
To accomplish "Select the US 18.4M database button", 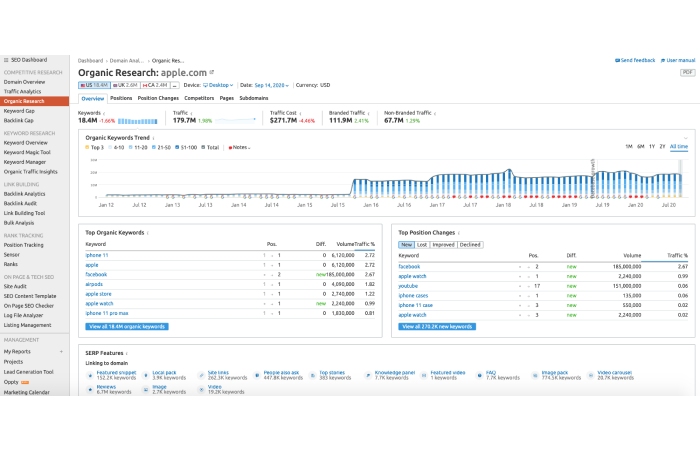I will pyautogui.click(x=94, y=85).
